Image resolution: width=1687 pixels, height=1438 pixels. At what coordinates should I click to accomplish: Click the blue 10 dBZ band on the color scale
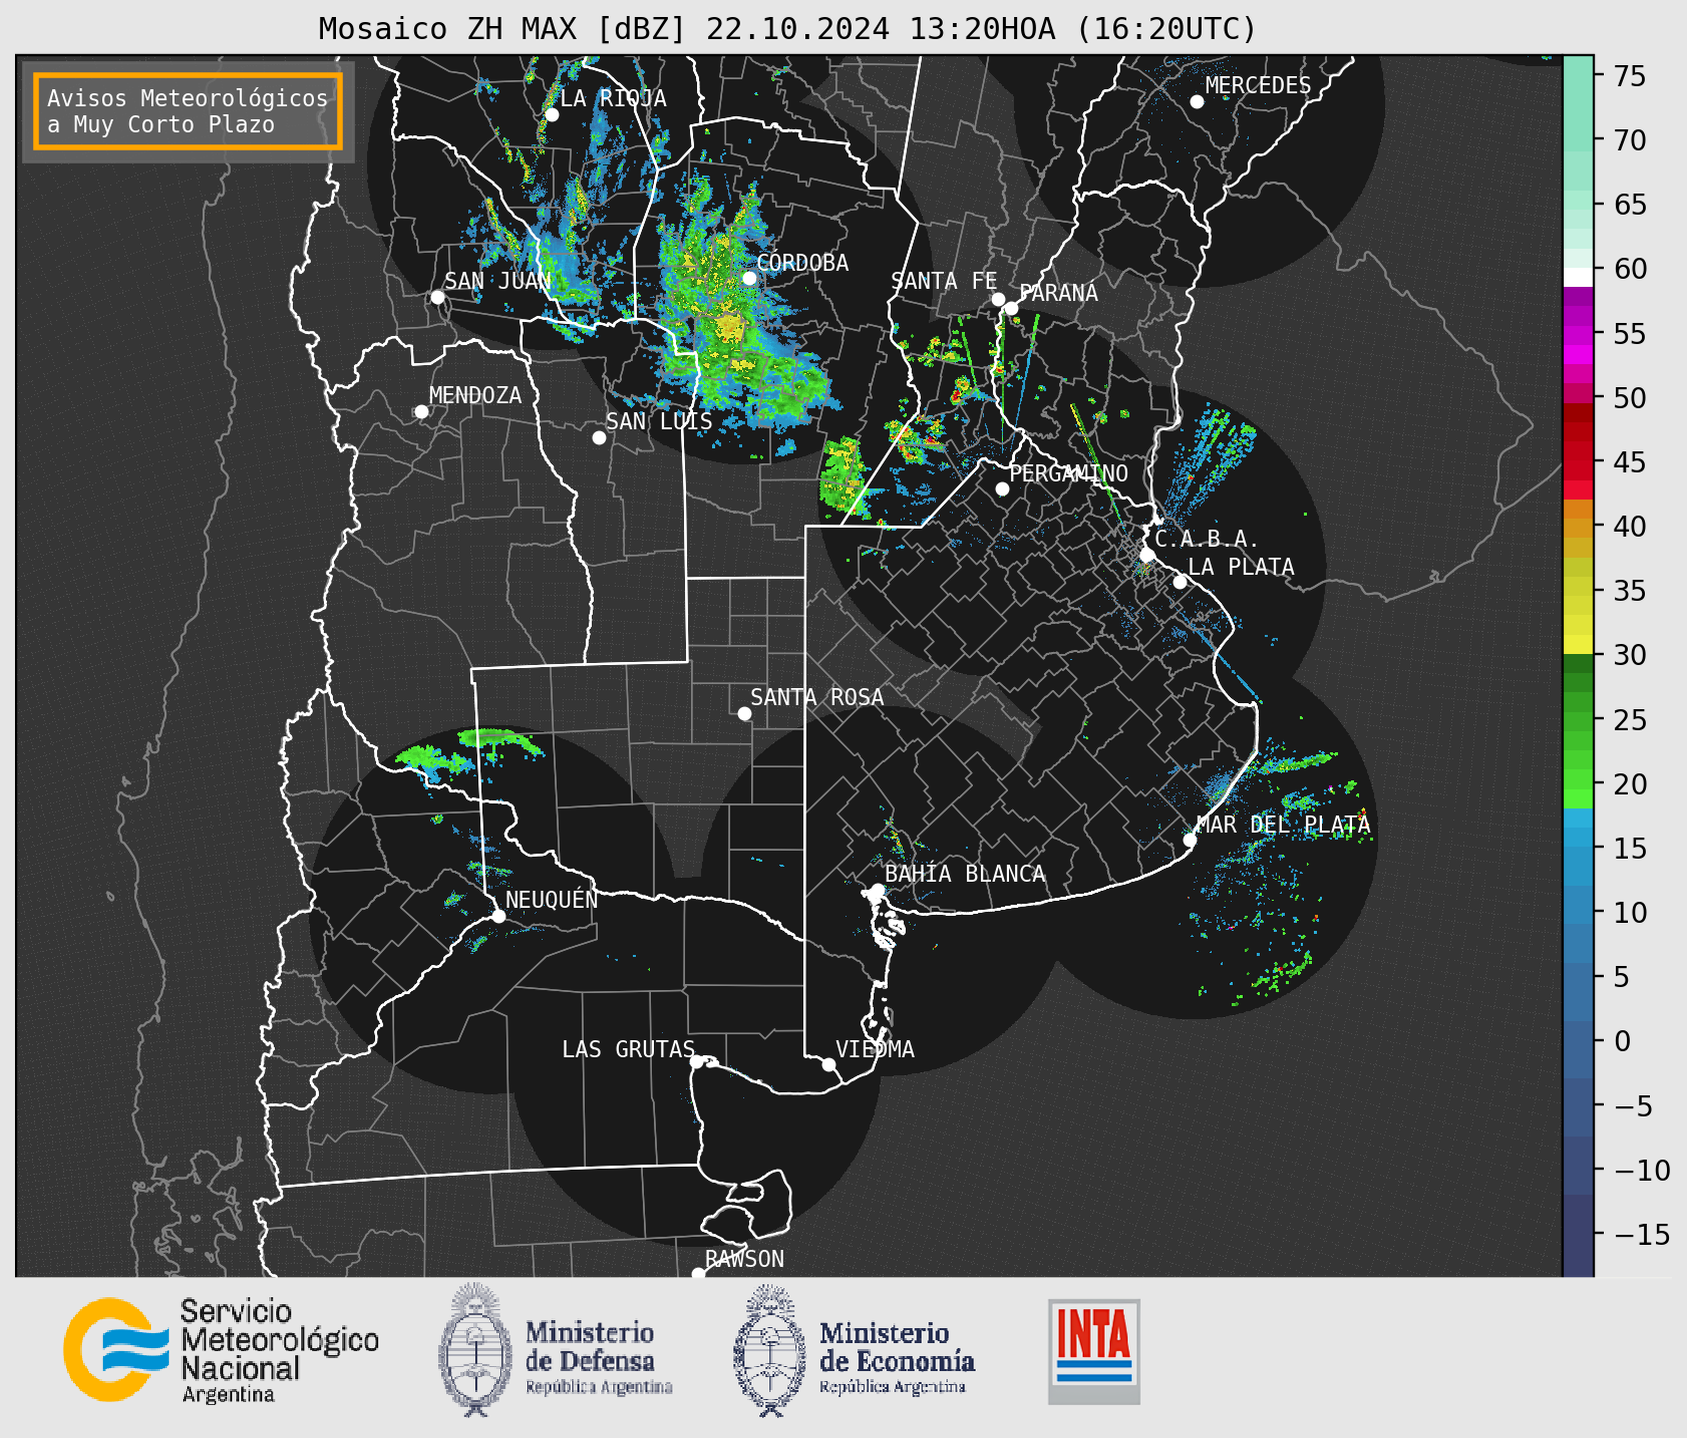tap(1578, 912)
